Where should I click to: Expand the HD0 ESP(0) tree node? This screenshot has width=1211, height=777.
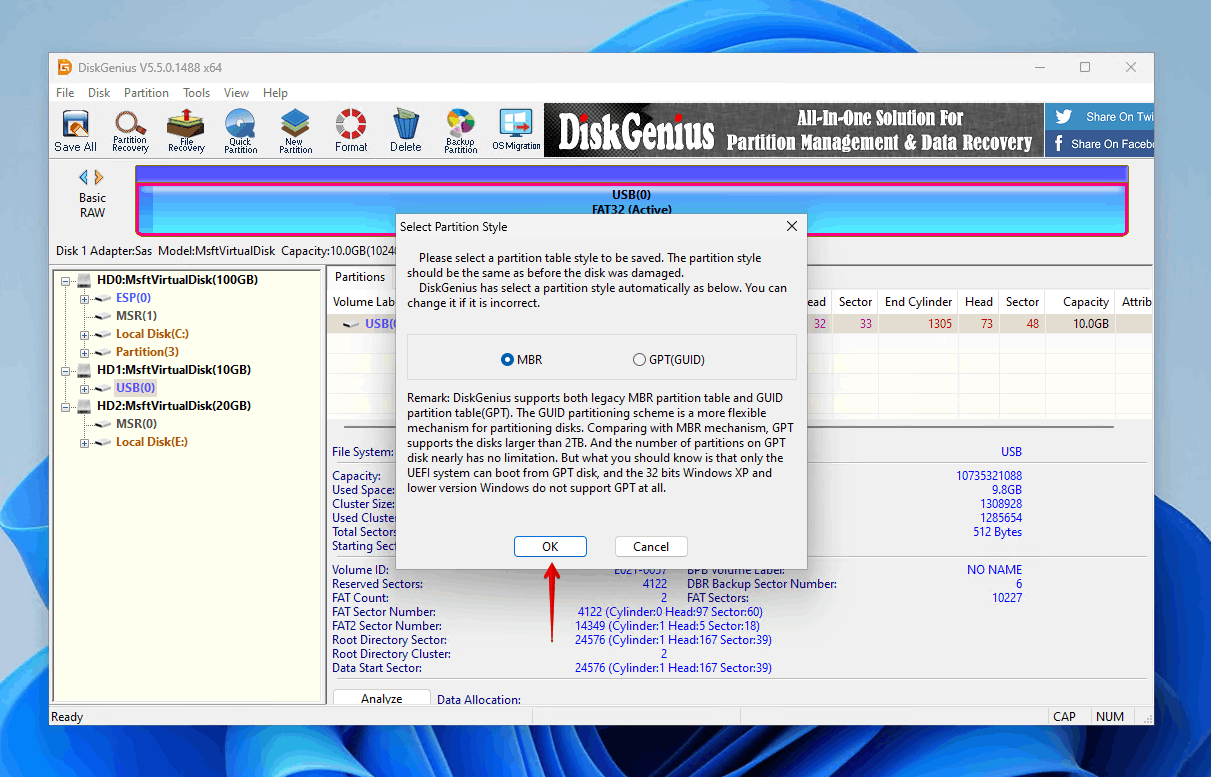pyautogui.click(x=85, y=298)
